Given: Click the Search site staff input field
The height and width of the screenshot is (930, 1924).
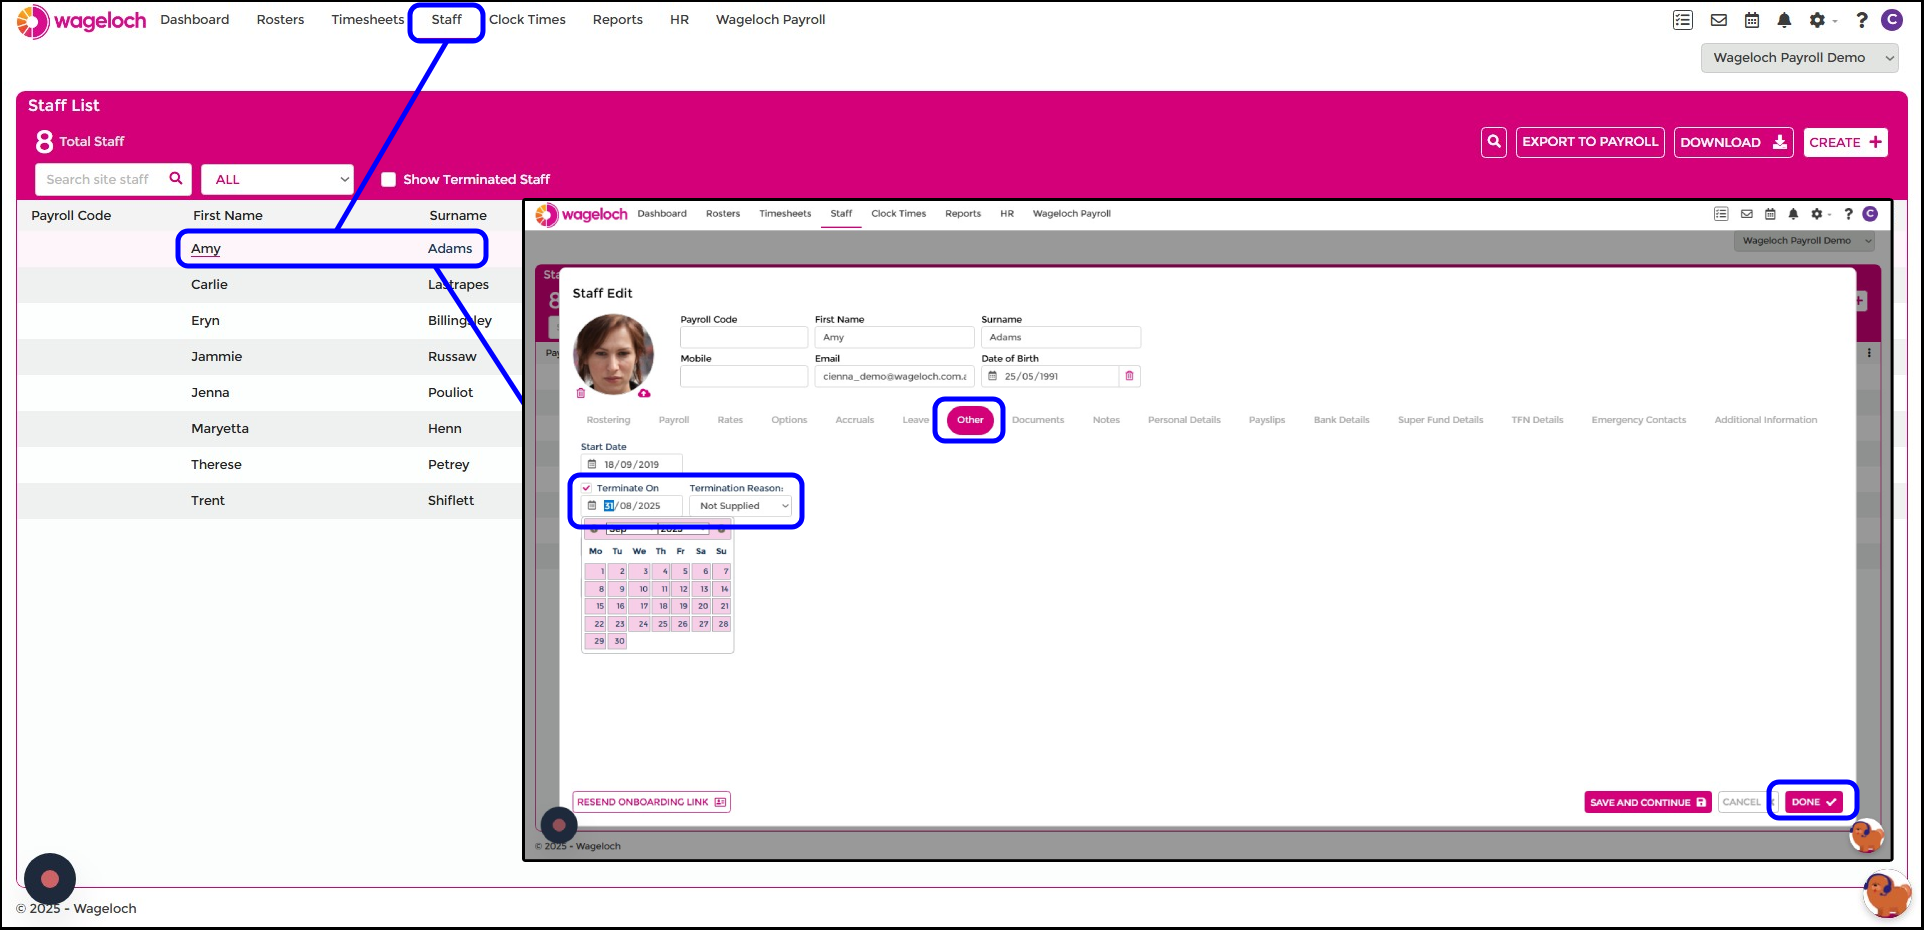Looking at the screenshot, I should click(100, 180).
